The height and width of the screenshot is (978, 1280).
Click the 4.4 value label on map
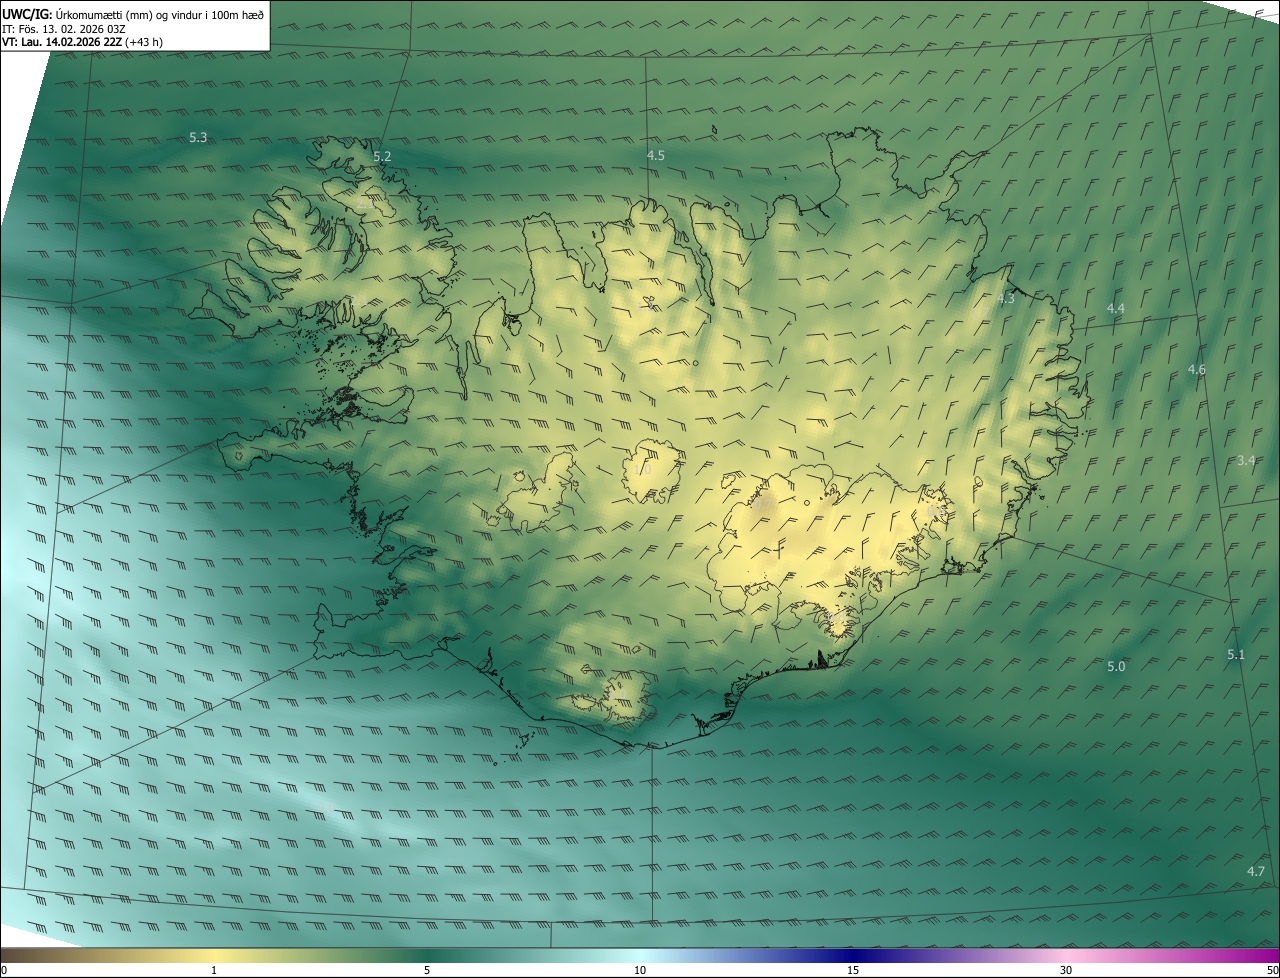coord(1115,309)
